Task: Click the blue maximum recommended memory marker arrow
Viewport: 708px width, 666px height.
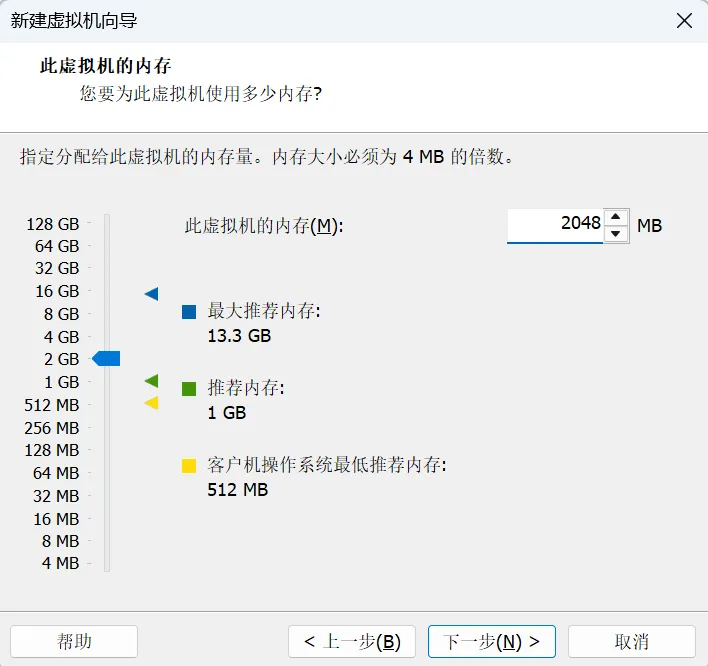Action: [x=152, y=294]
